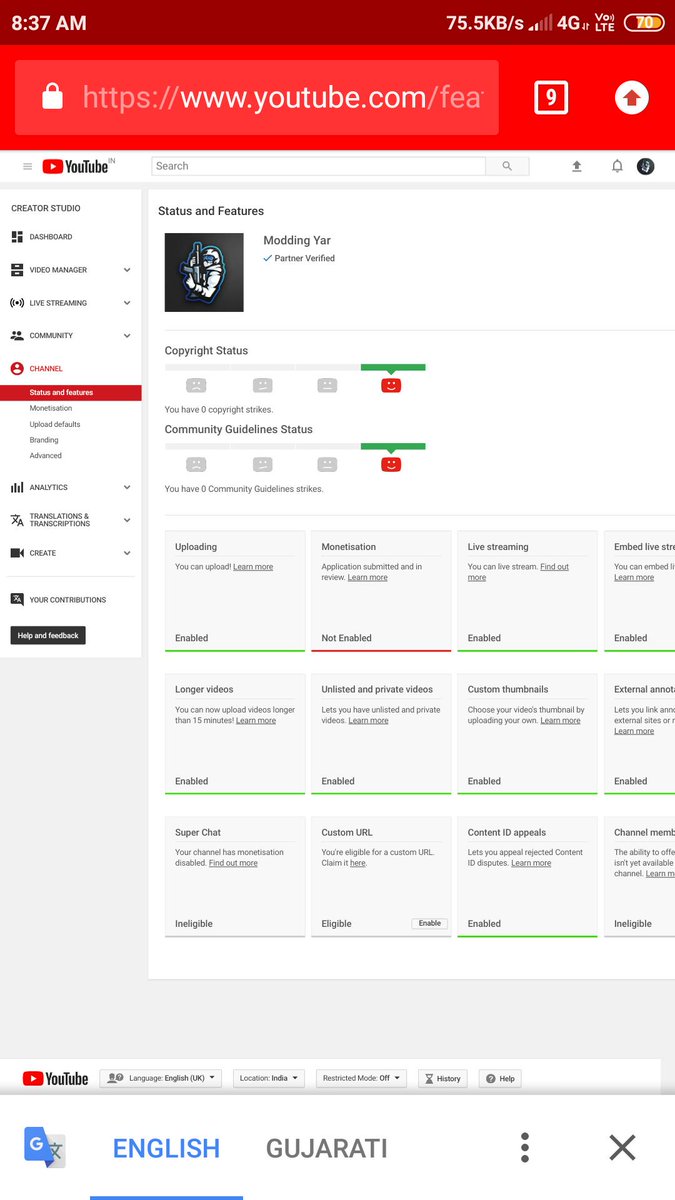Tap the Google Translate icon
The image size is (675, 1200).
(x=45, y=1147)
